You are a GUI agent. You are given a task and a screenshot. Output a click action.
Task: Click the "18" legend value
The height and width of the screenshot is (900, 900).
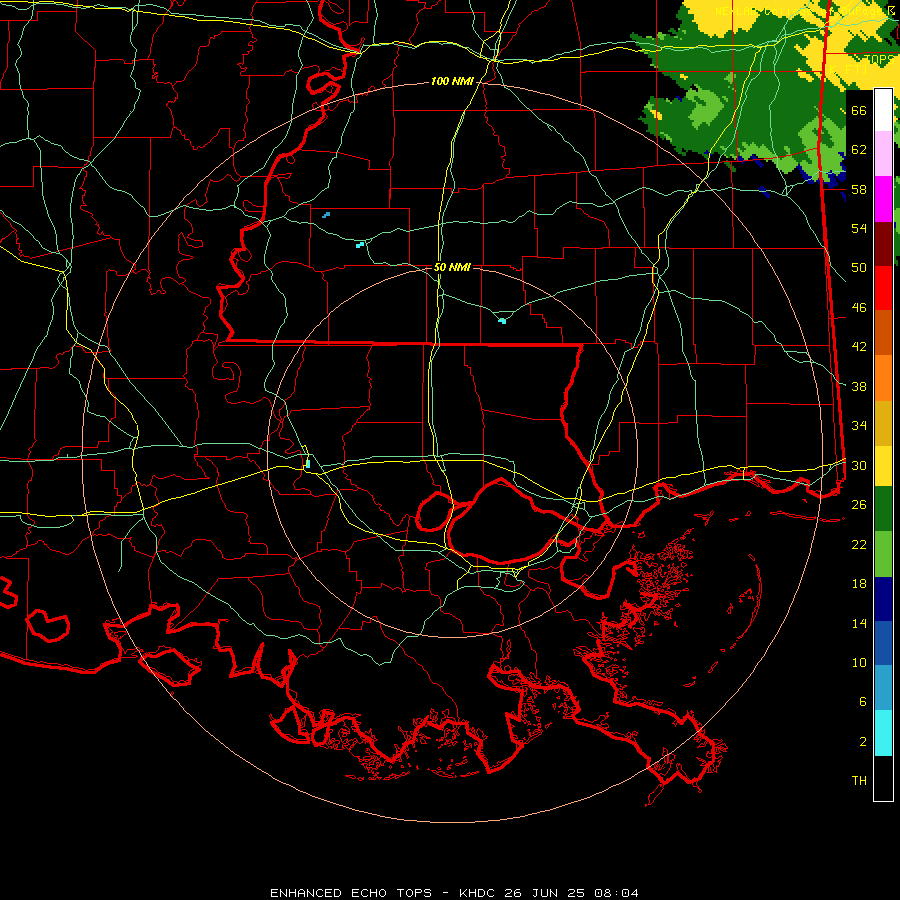859,584
